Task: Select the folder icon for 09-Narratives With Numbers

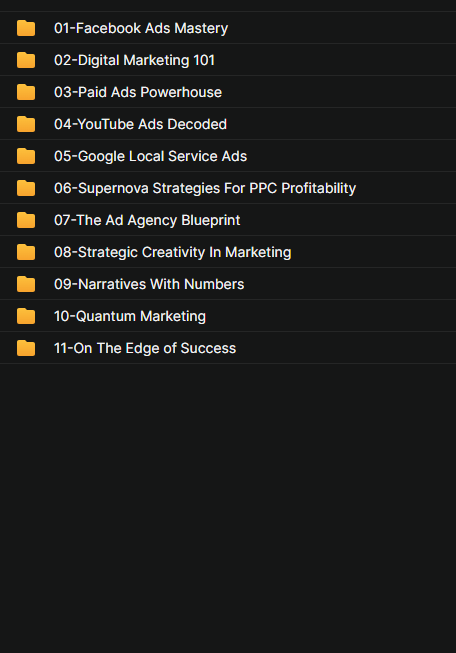Action: pos(26,284)
